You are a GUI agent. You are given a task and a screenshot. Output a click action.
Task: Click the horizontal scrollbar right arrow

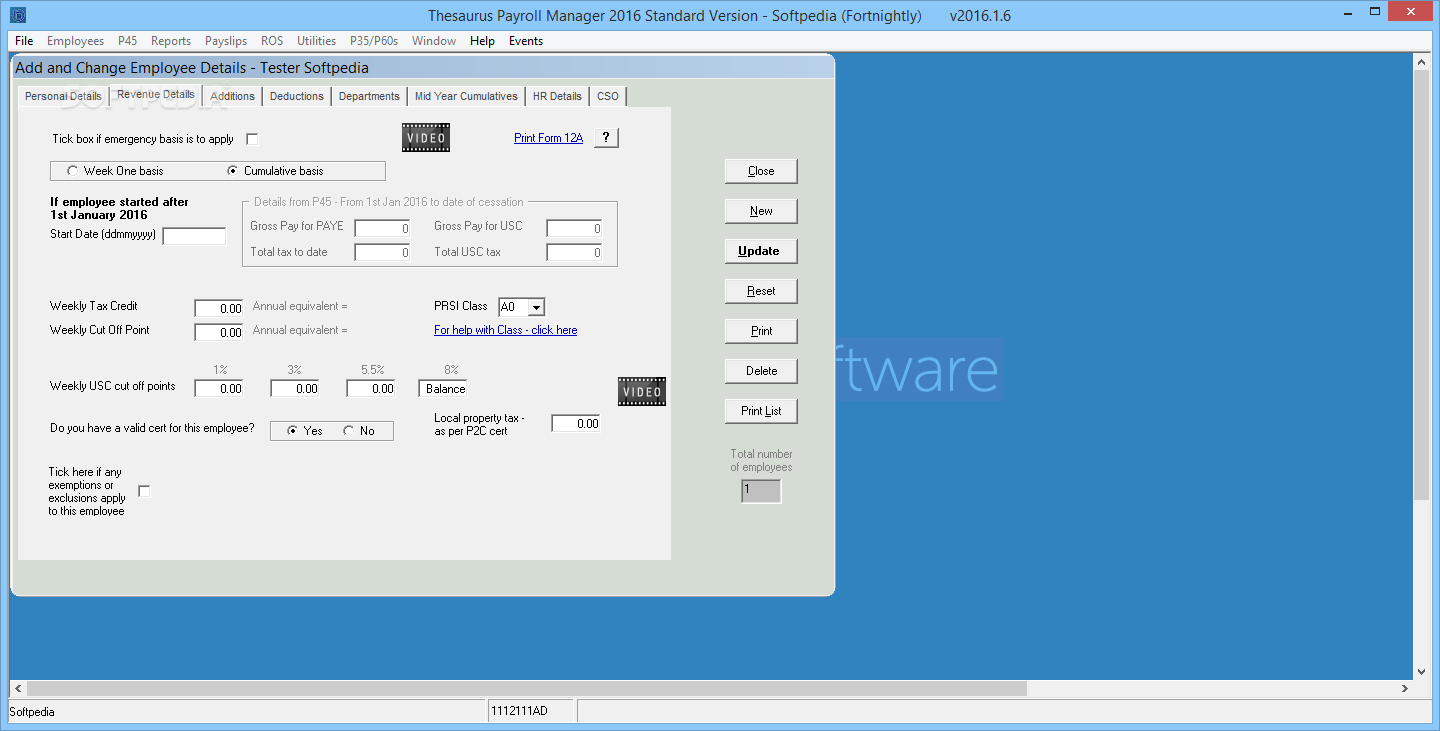pyautogui.click(x=1404, y=689)
